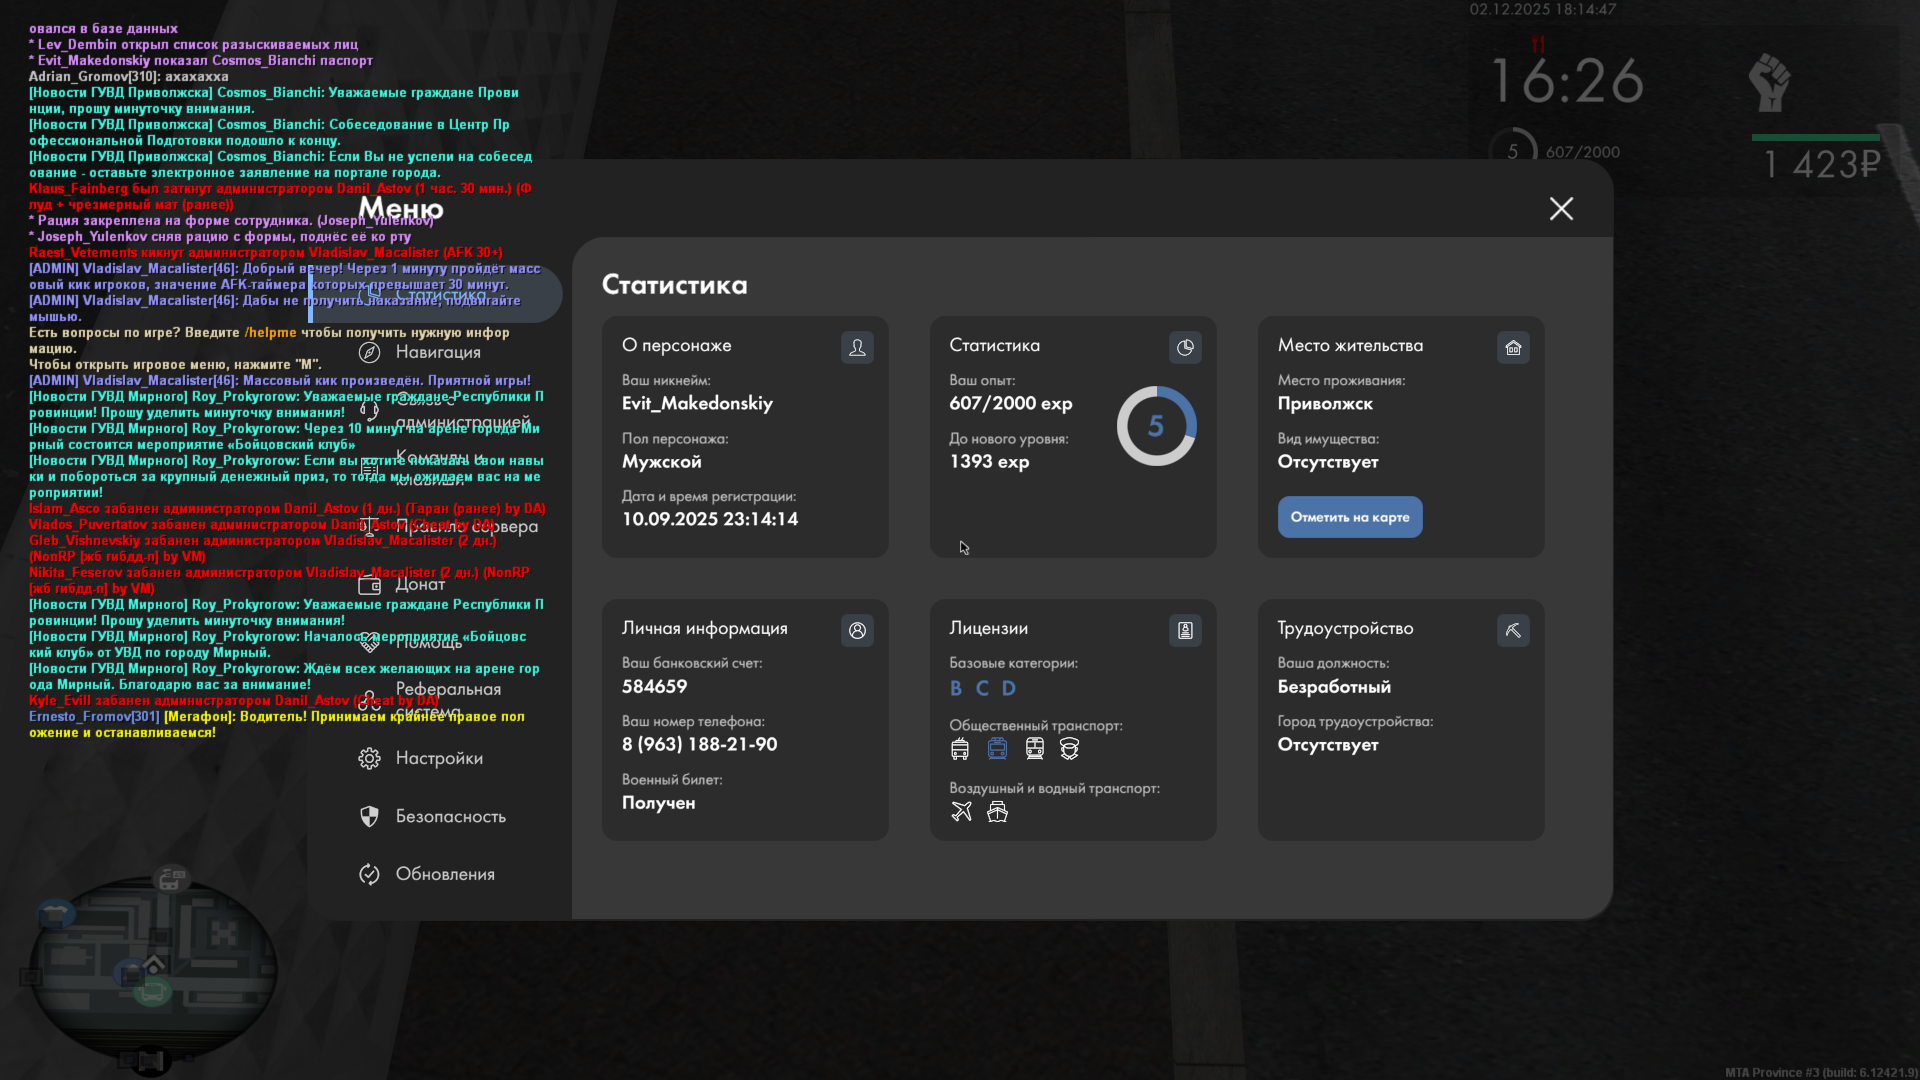Open the Обновления menu entry

click(444, 874)
